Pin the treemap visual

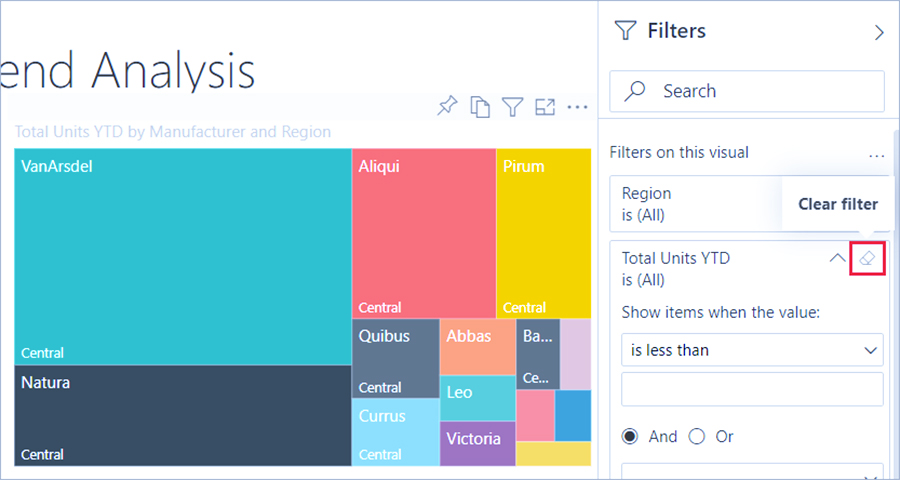point(448,106)
